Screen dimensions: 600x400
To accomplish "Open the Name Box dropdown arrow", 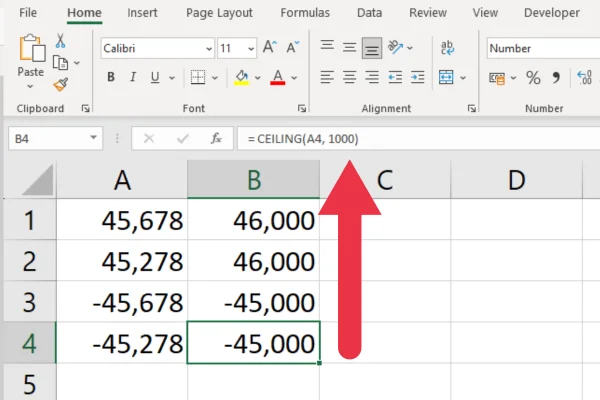I will coord(93,138).
